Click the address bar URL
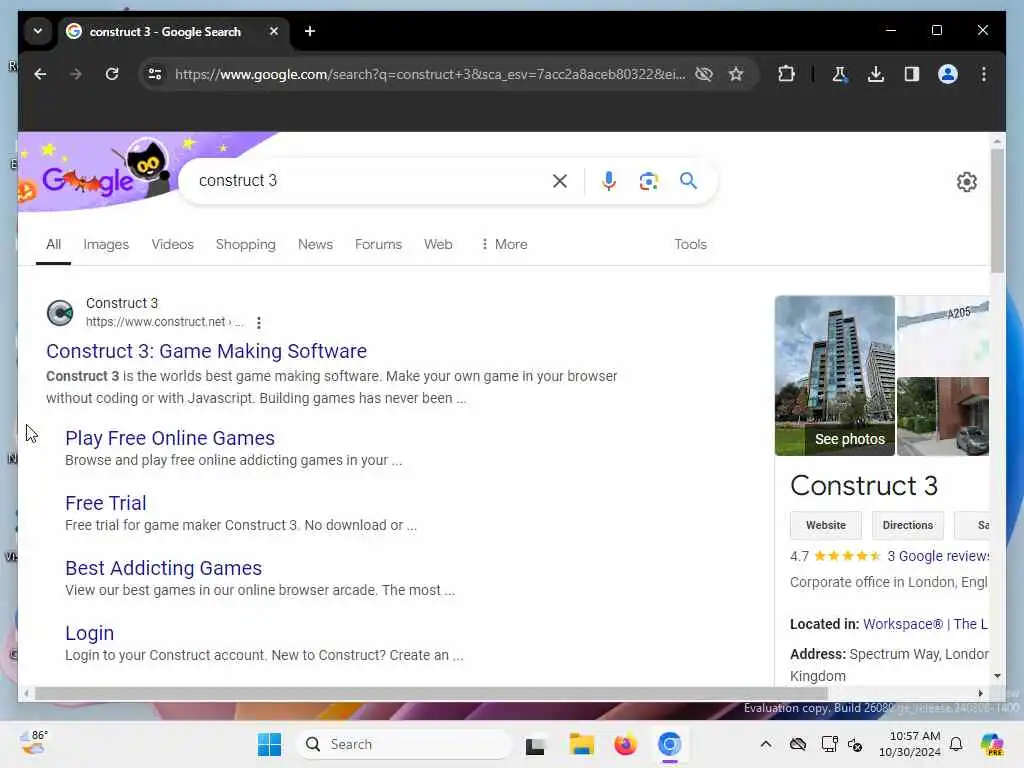Viewport: 1024px width, 768px height. pos(430,74)
